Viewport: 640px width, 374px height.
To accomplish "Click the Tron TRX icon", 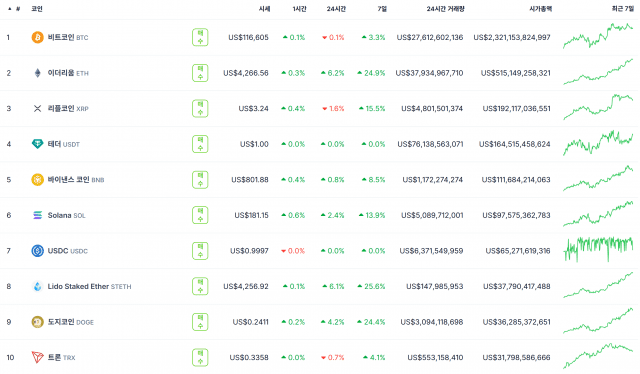I will pos(38,357).
